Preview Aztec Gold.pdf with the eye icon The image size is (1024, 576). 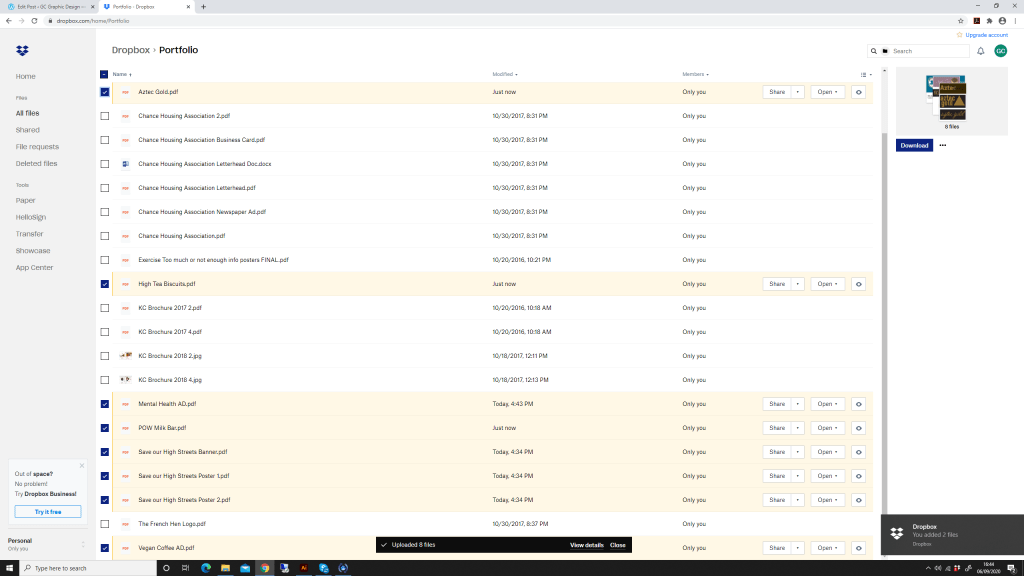[x=858, y=92]
